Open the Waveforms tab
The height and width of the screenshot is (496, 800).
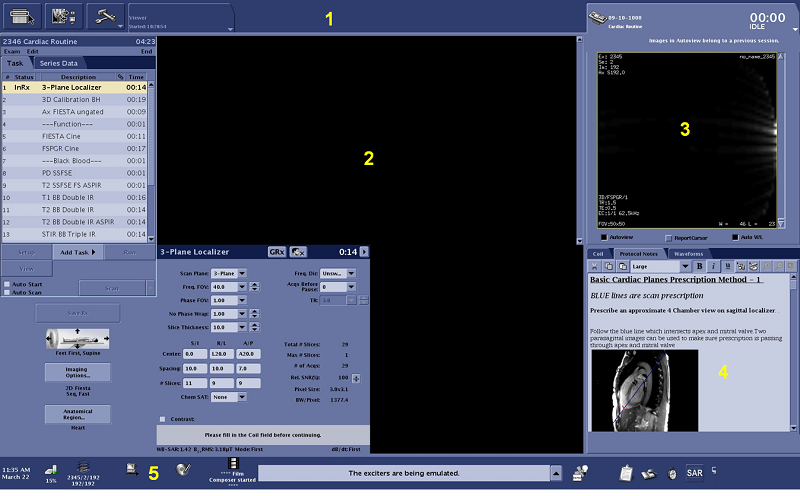click(x=687, y=254)
